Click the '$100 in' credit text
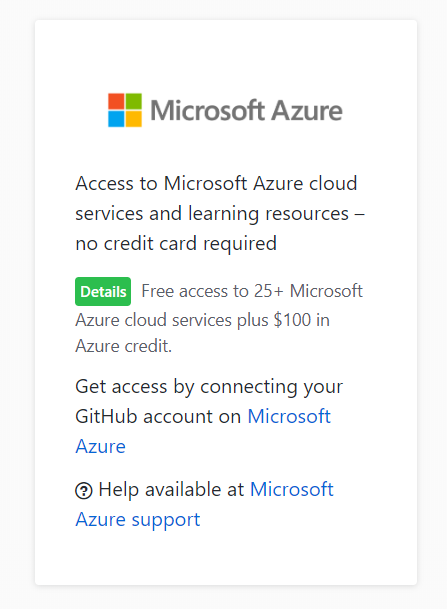This screenshot has width=447, height=609. click(x=302, y=320)
